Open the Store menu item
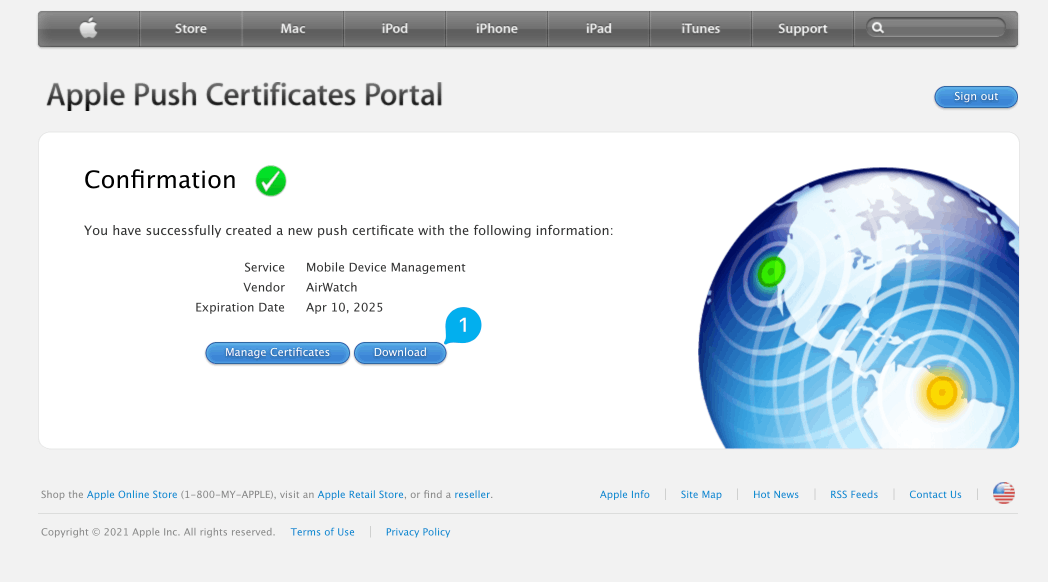The width and height of the screenshot is (1048, 582). click(190, 29)
